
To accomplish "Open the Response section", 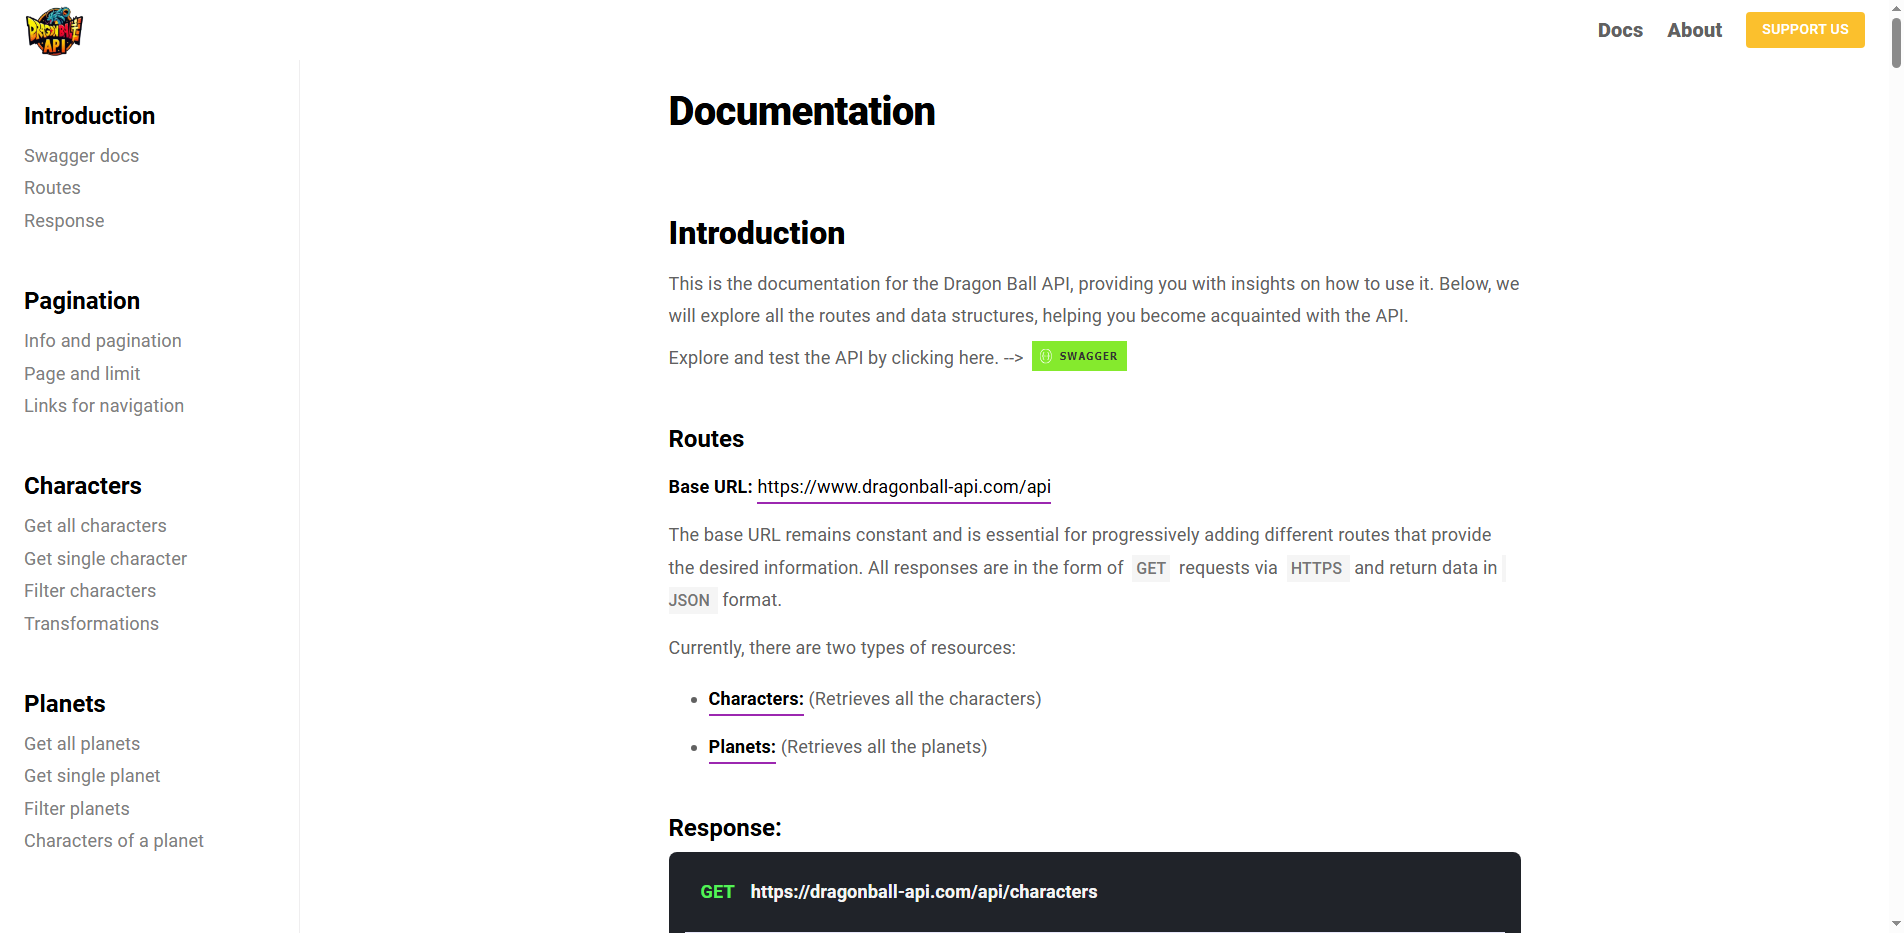I will 64,220.
